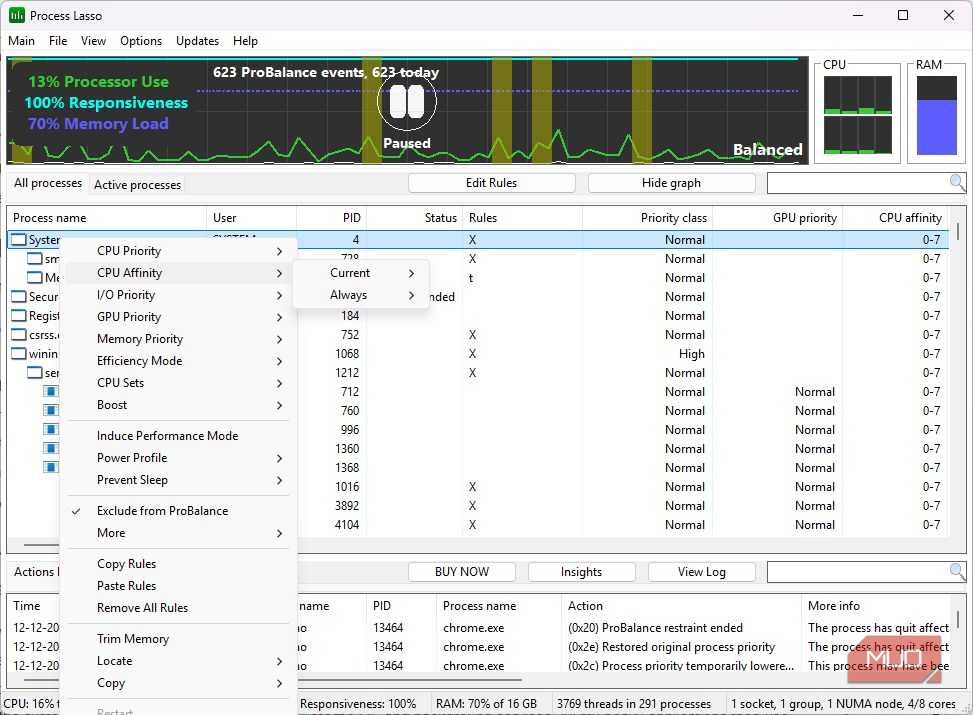
Task: Open the Updates menu
Action: pyautogui.click(x=197, y=41)
